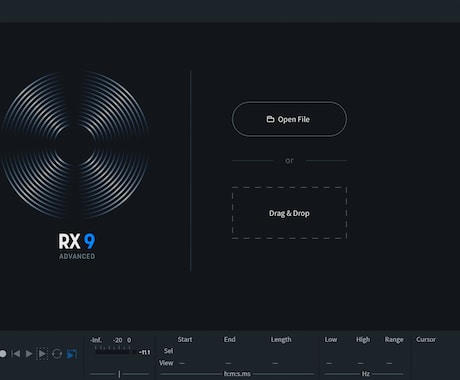460x380 pixels.
Task: Click the High frequency value field
Action: tap(361, 363)
